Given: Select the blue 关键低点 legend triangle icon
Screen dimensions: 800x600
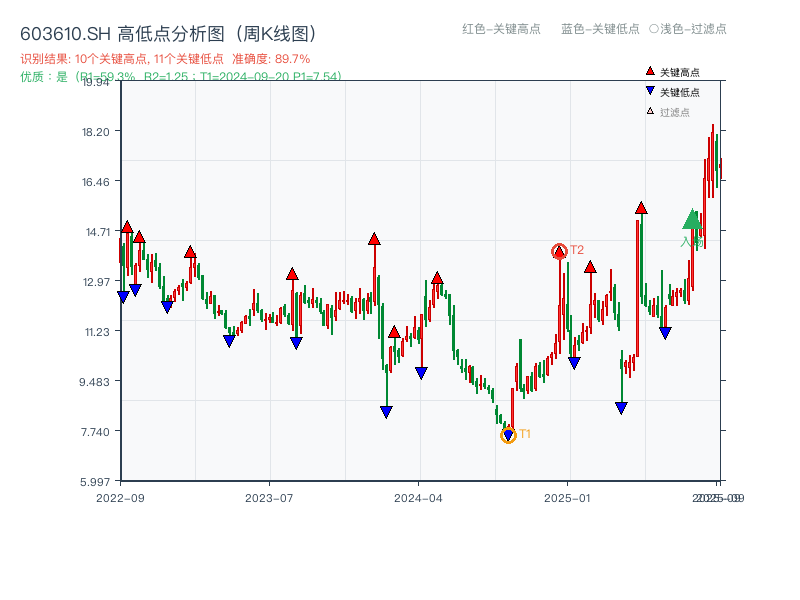Looking at the screenshot, I should pyautogui.click(x=650, y=90).
